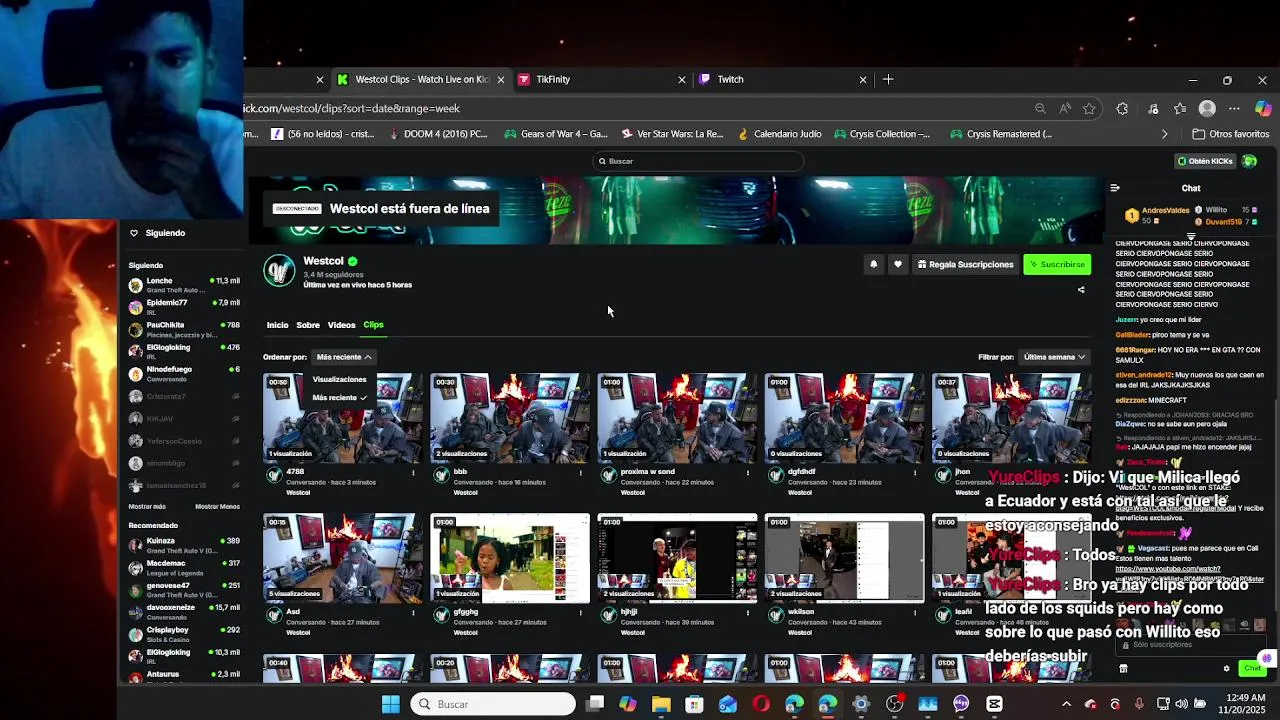Viewport: 1280px width, 720px height.
Task: Open the Otros favoritos folder
Action: click(x=1231, y=134)
